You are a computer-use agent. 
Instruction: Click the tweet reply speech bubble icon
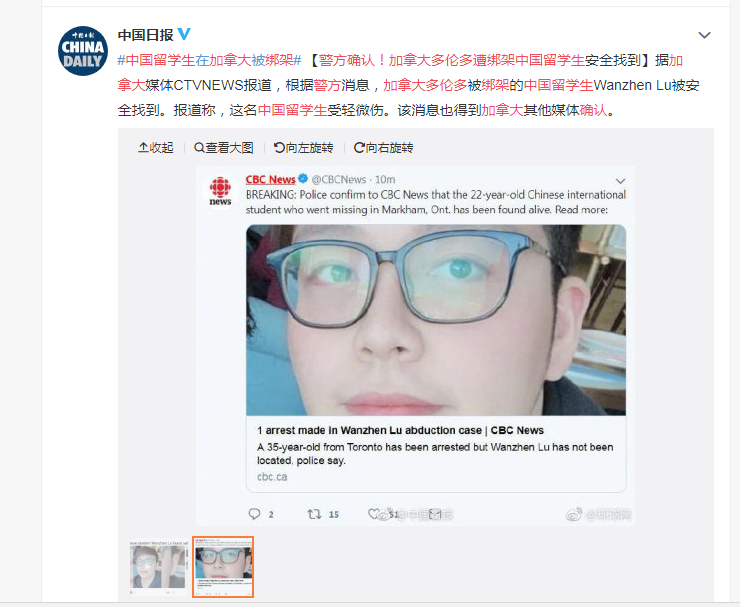(254, 514)
